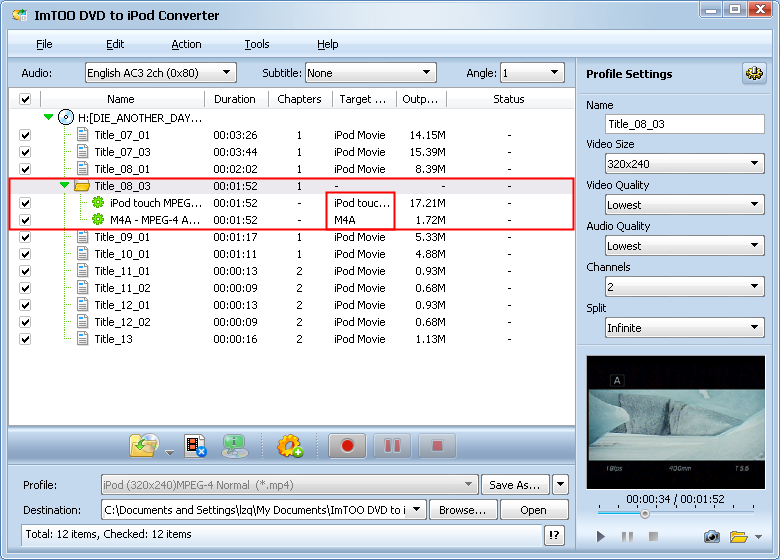
Task: Open the File menu
Action: (44, 44)
